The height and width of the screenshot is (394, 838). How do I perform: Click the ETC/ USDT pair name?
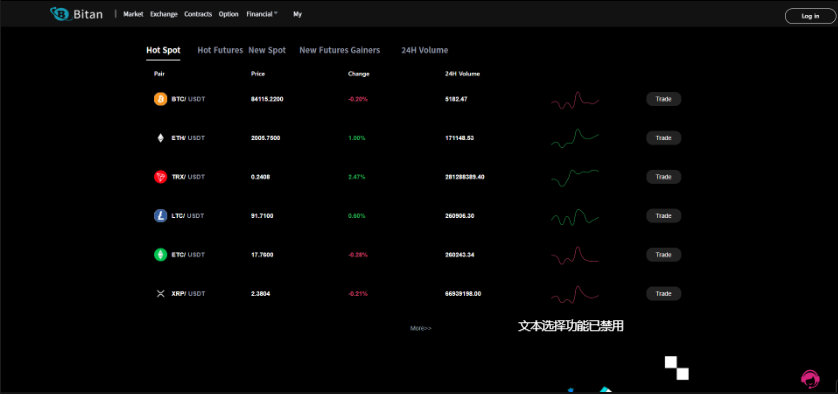pos(188,255)
